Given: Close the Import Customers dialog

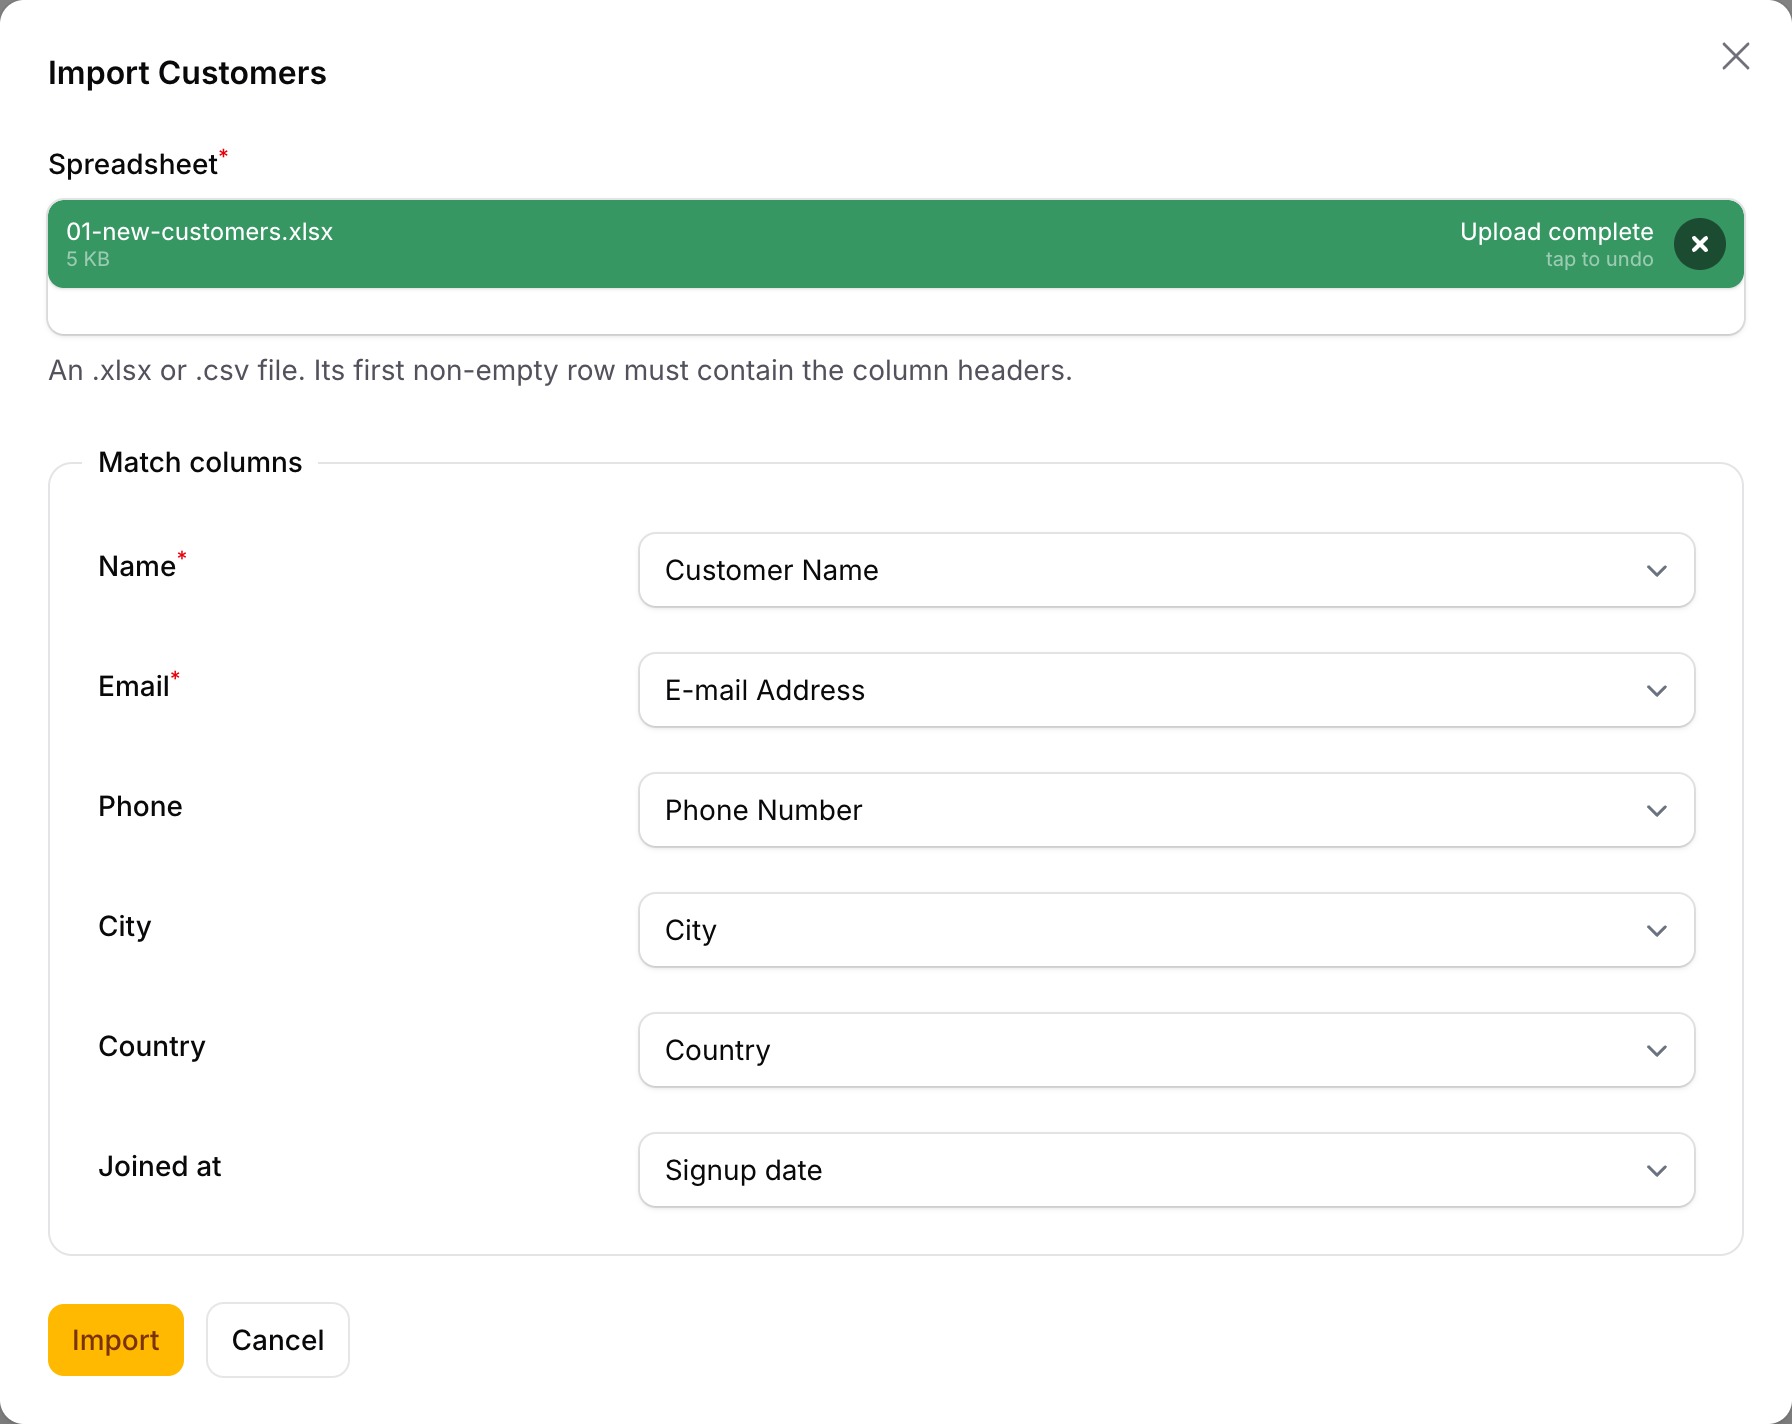Looking at the screenshot, I should (x=1735, y=56).
